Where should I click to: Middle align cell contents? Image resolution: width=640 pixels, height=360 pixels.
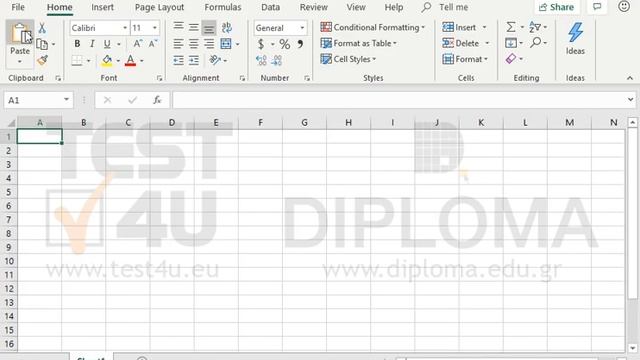tap(193, 27)
